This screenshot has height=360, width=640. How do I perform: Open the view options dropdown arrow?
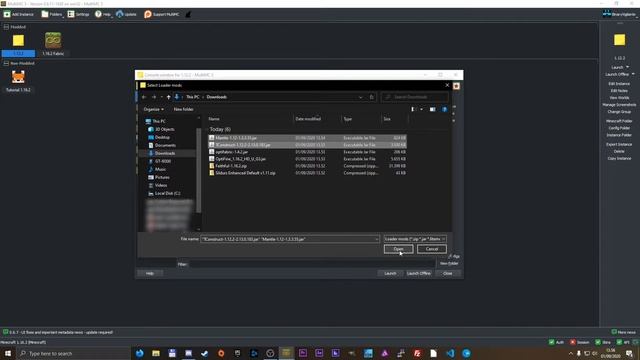[421, 109]
